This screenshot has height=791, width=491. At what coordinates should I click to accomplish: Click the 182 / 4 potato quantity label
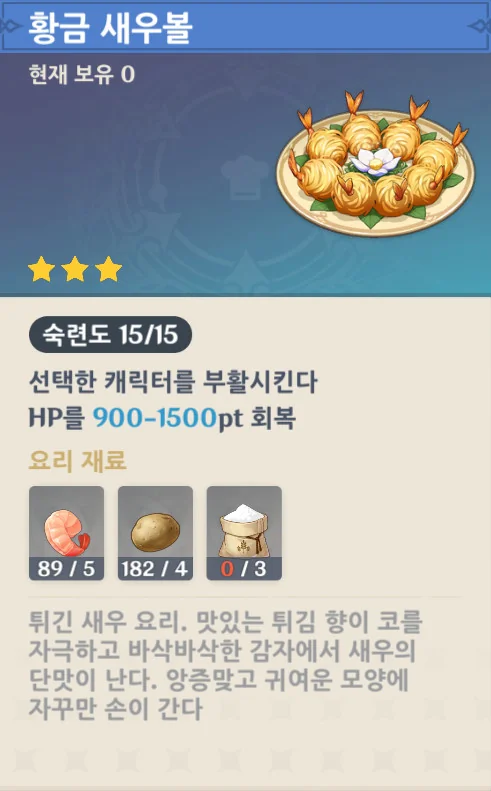click(155, 569)
